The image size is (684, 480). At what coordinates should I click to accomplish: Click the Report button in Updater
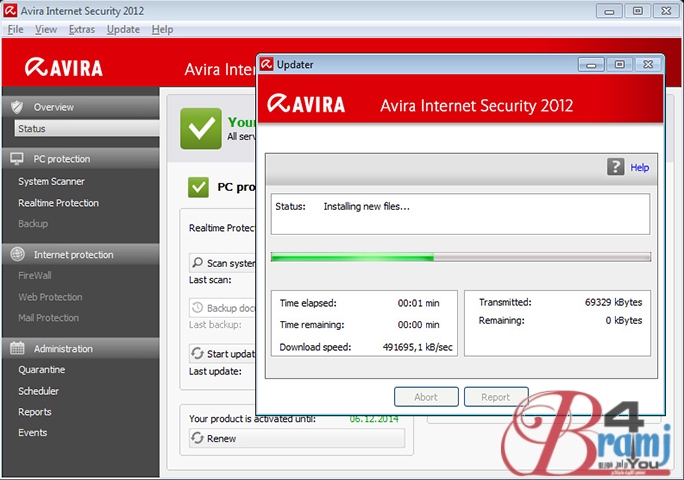pos(496,397)
